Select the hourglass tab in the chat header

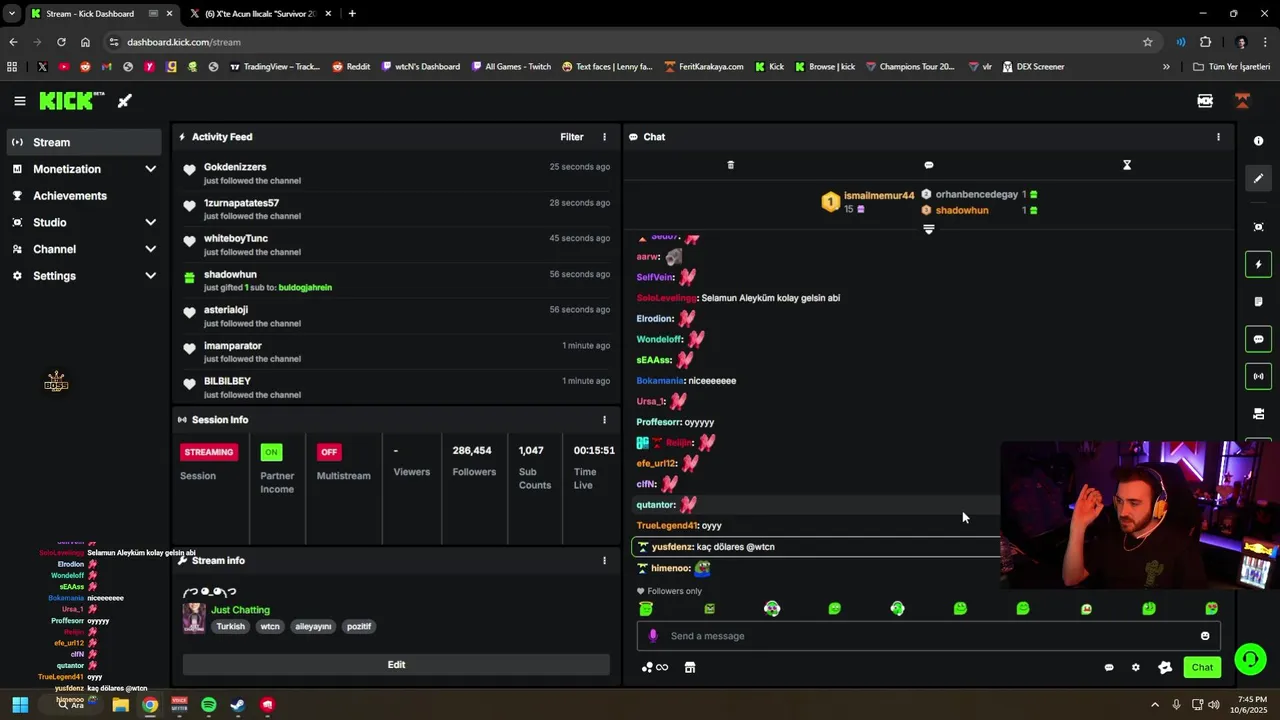[x=1127, y=165]
